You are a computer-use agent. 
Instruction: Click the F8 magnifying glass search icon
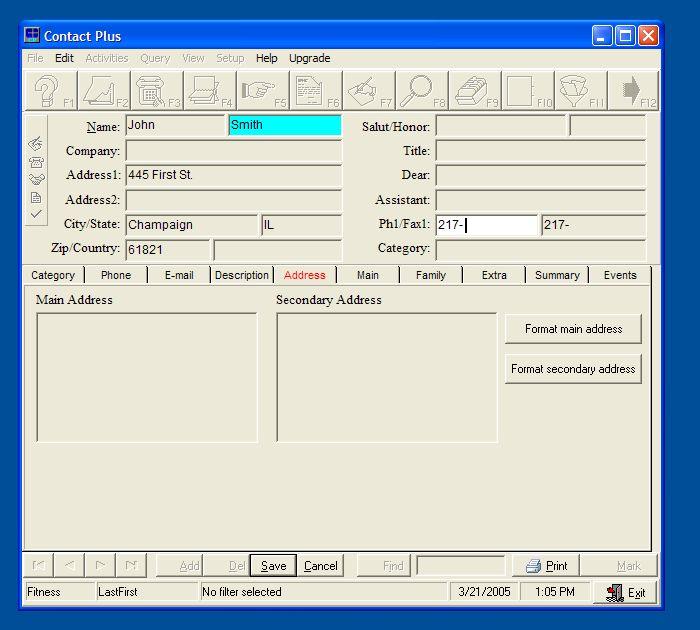tap(422, 91)
